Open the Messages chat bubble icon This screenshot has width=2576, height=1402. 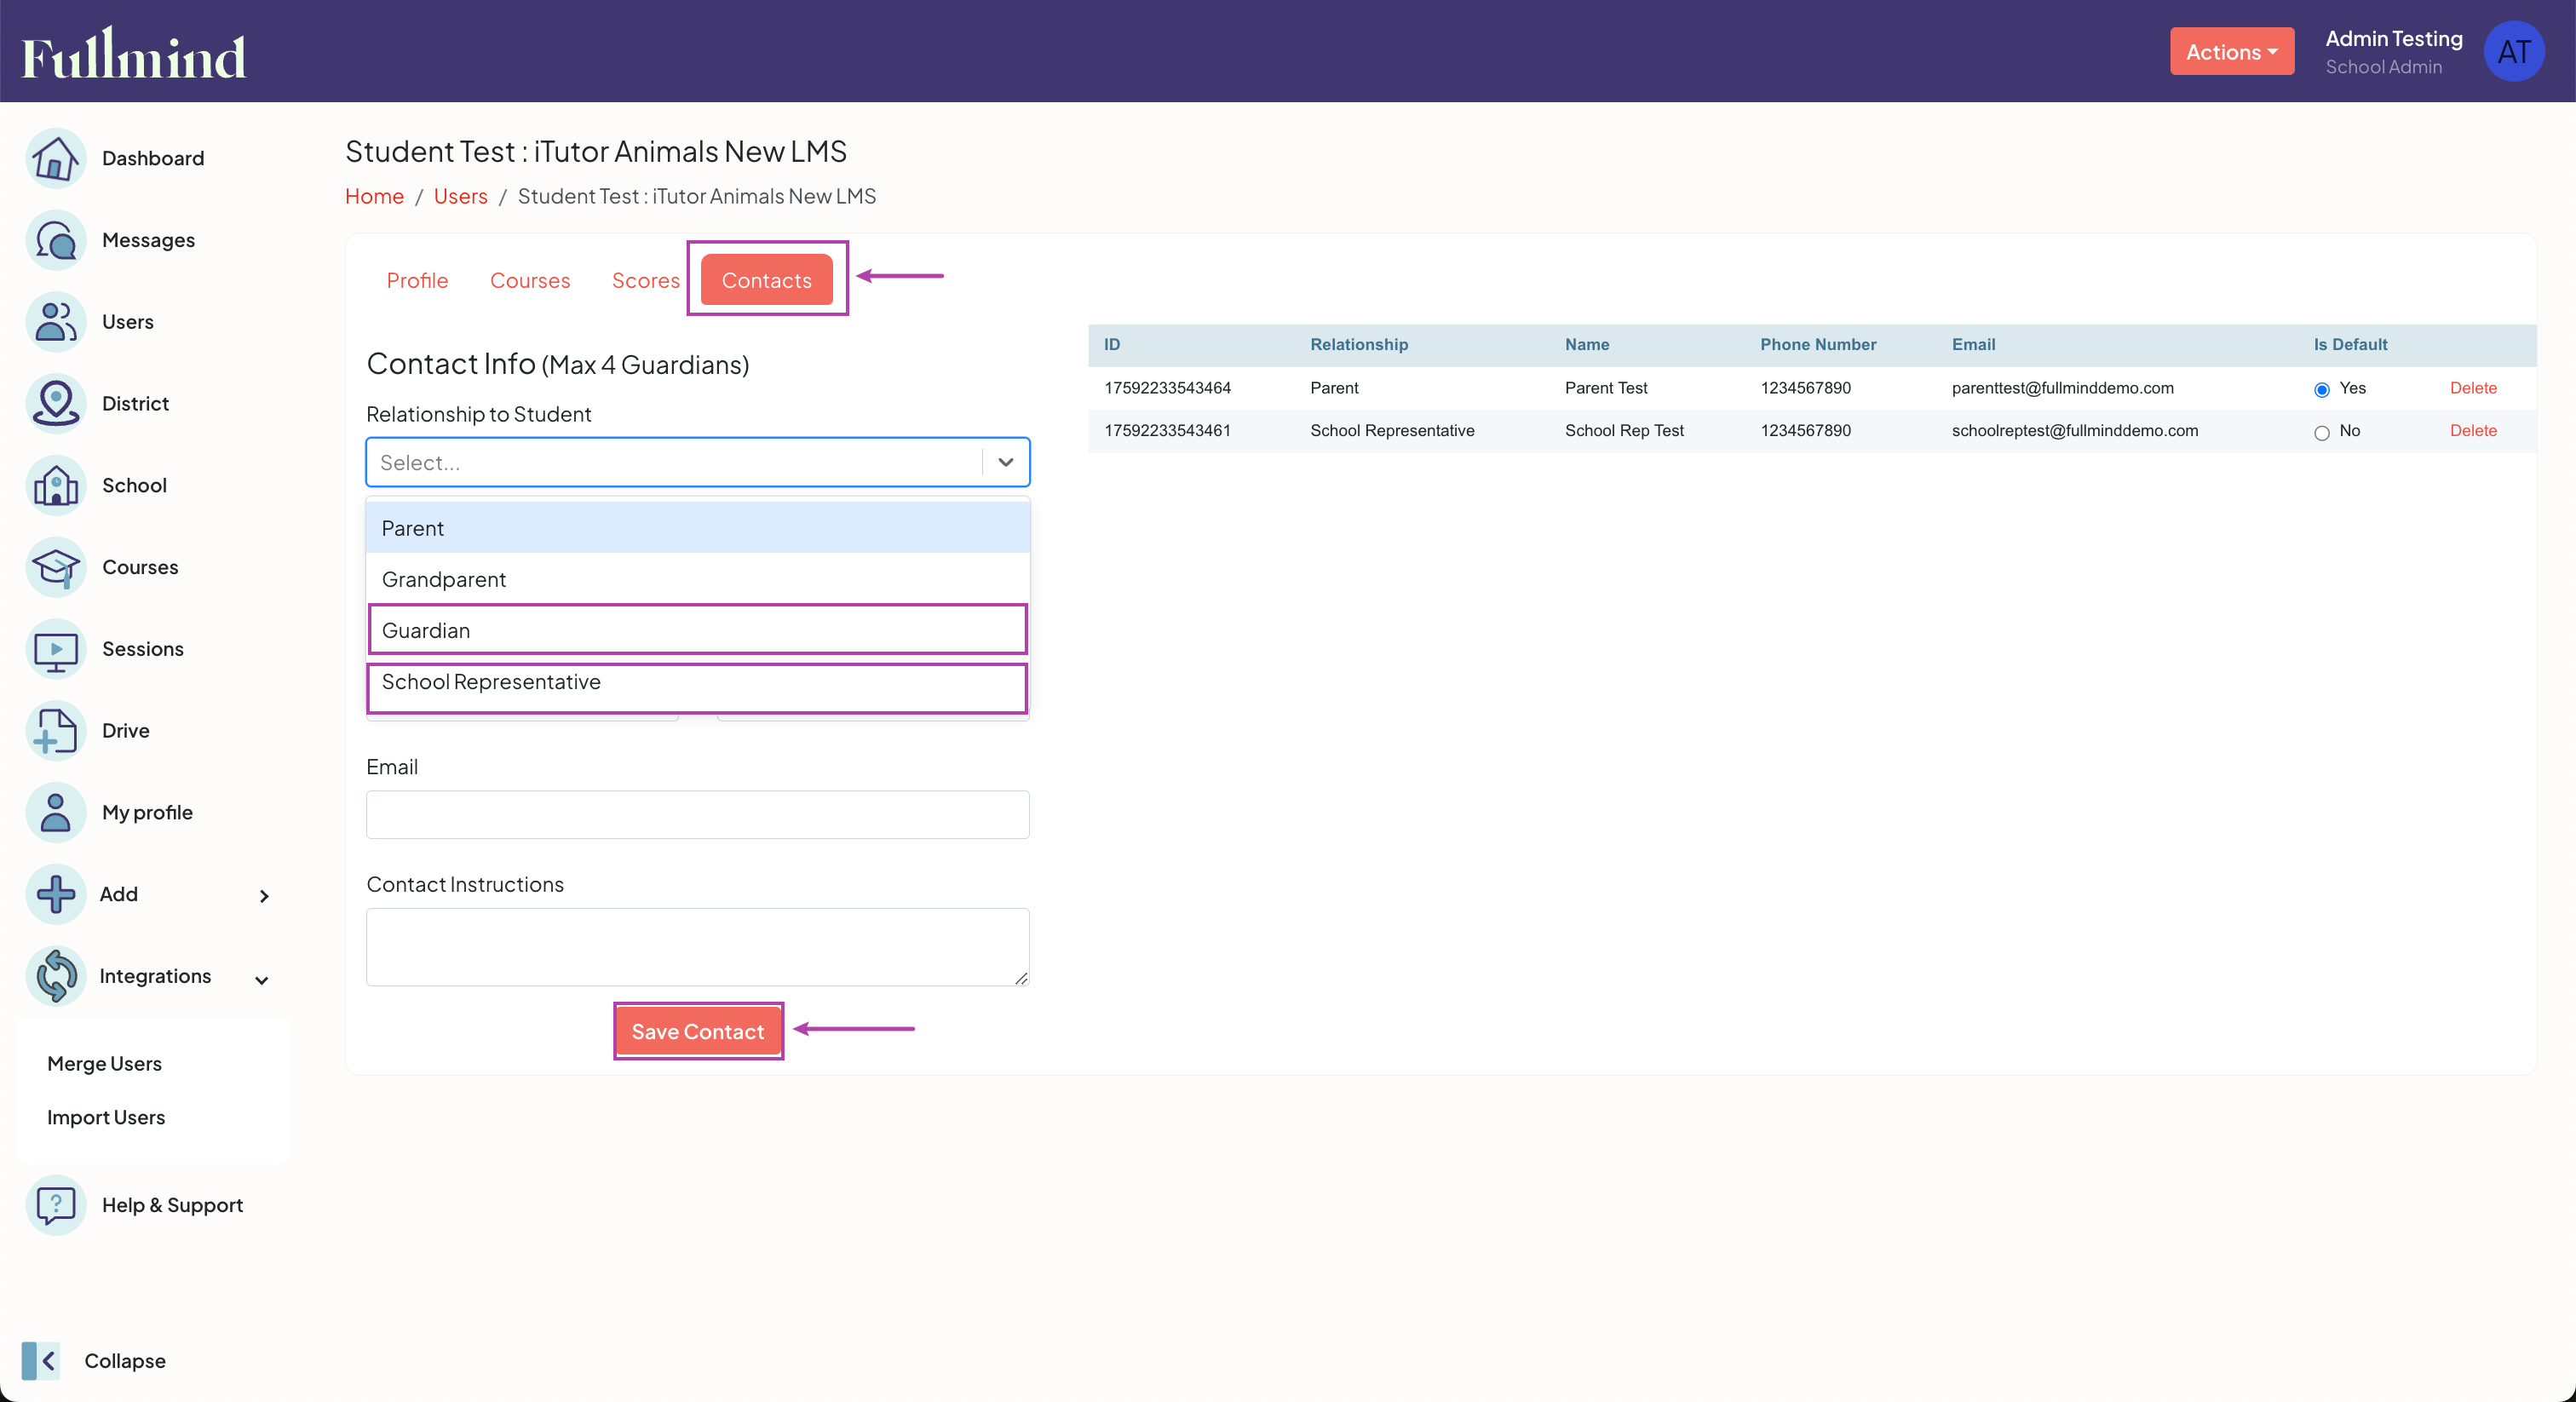(x=56, y=240)
